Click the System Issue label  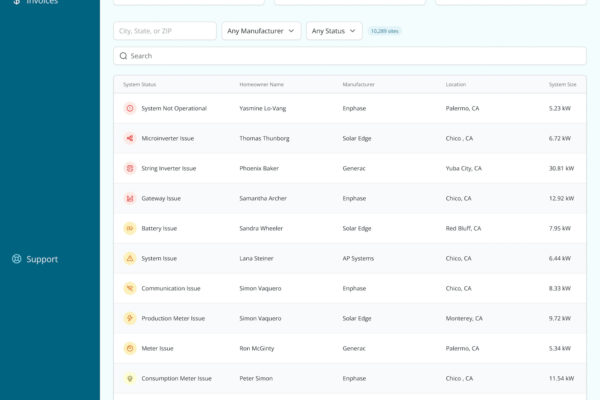159,258
